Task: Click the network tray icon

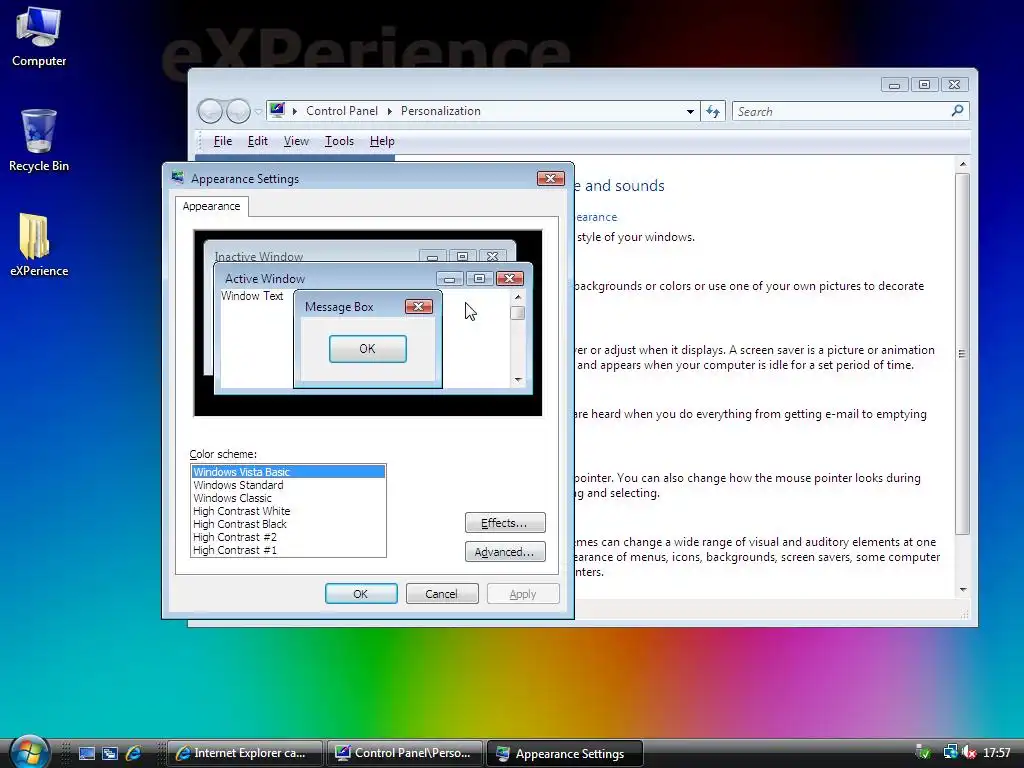Action: (950, 752)
